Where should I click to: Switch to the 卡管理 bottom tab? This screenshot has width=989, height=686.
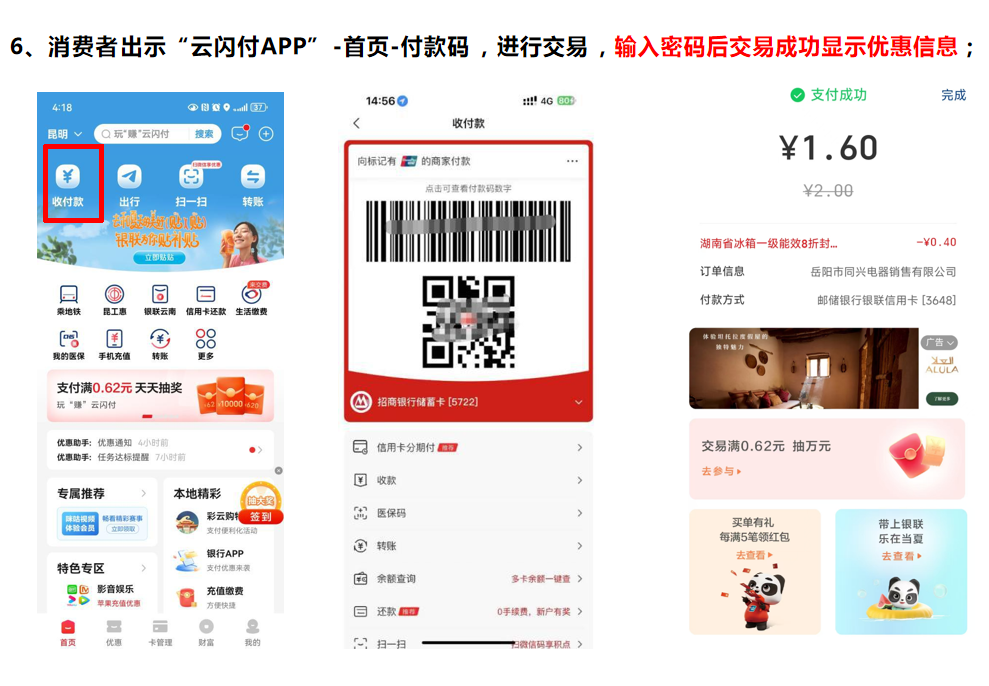click(x=160, y=632)
